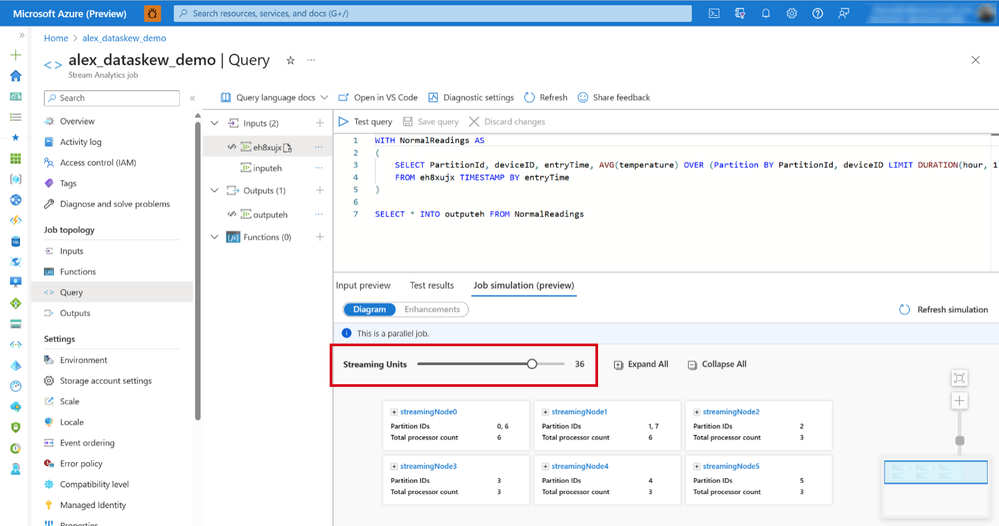999x526 pixels.
Task: Add a new input with the plus icon
Action: pos(320,123)
